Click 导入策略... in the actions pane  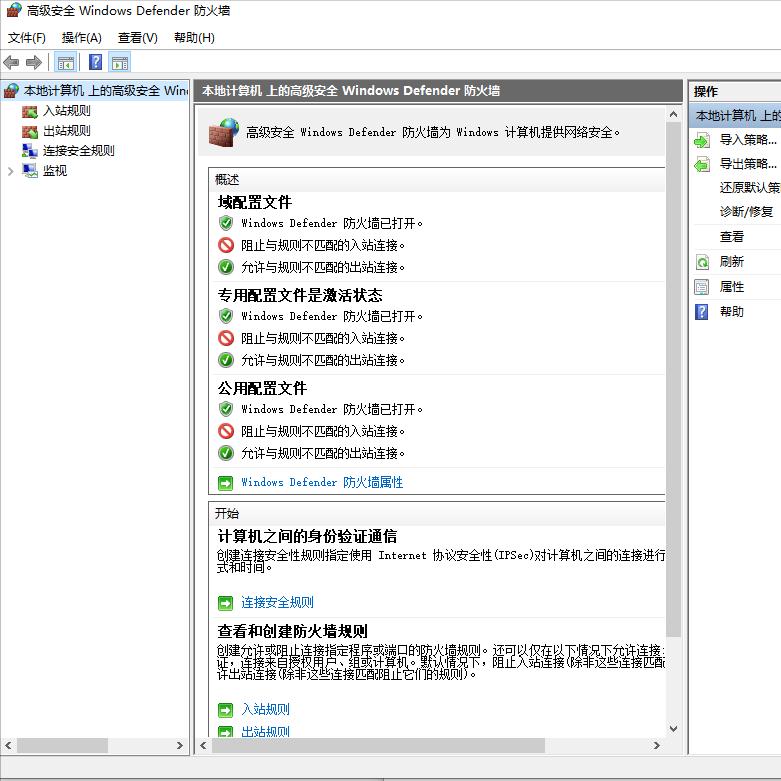[748, 140]
